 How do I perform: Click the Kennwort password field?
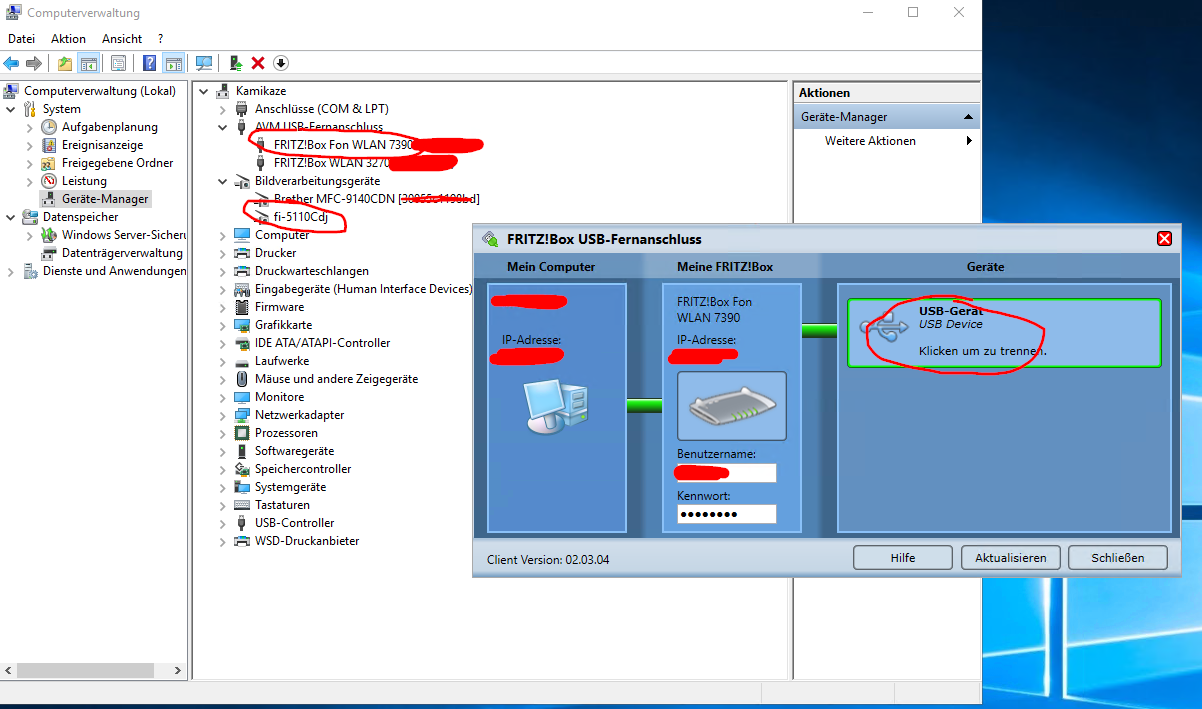coord(727,514)
